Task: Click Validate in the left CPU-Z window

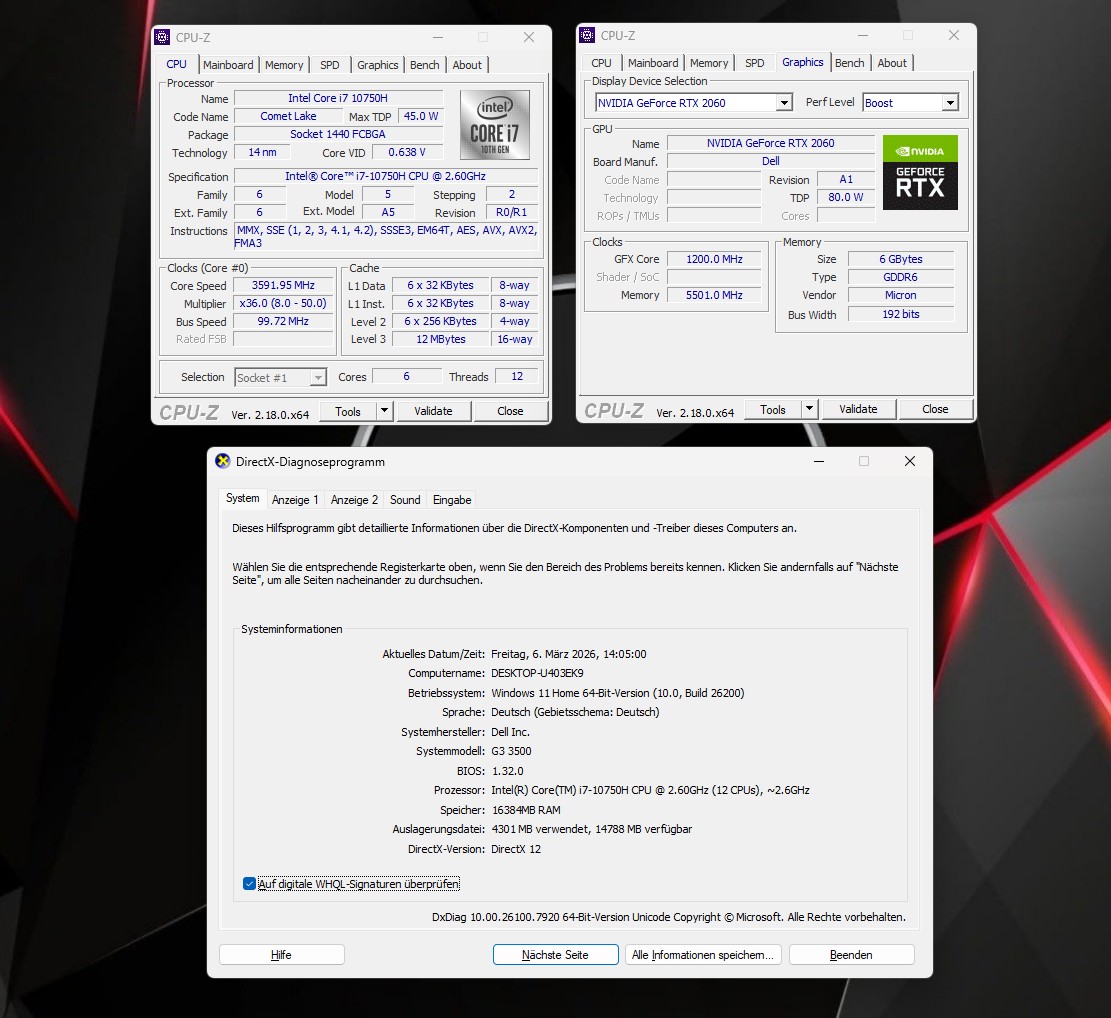Action: coord(433,411)
